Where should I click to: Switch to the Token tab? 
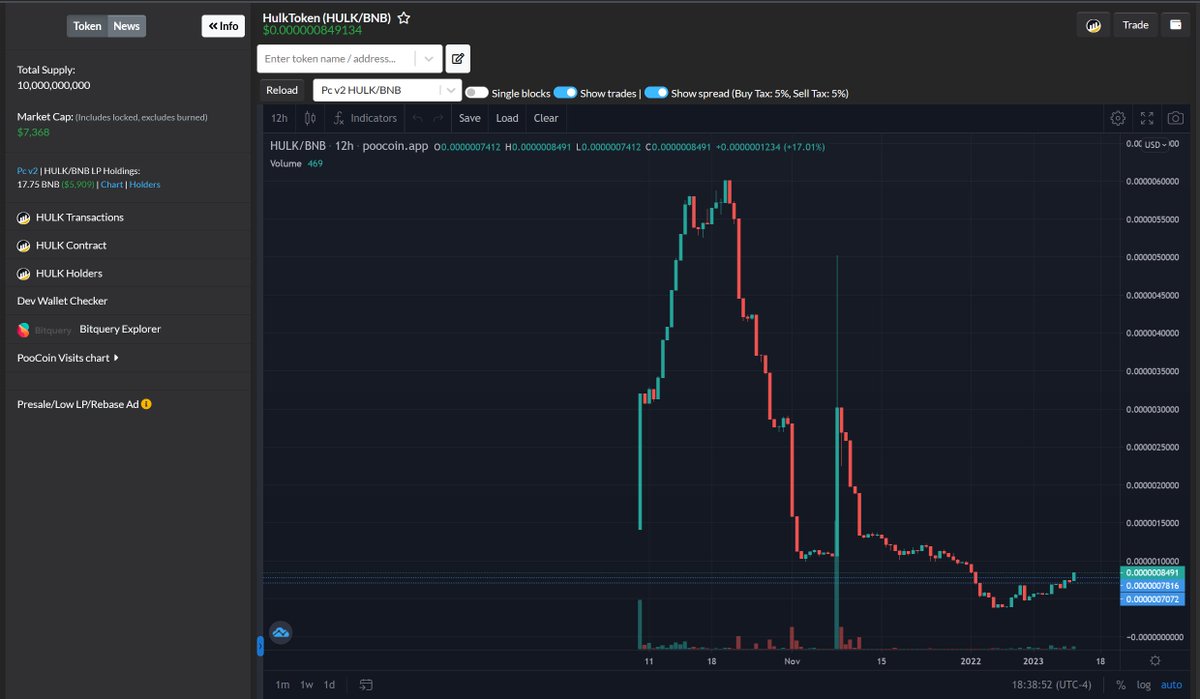click(x=87, y=26)
